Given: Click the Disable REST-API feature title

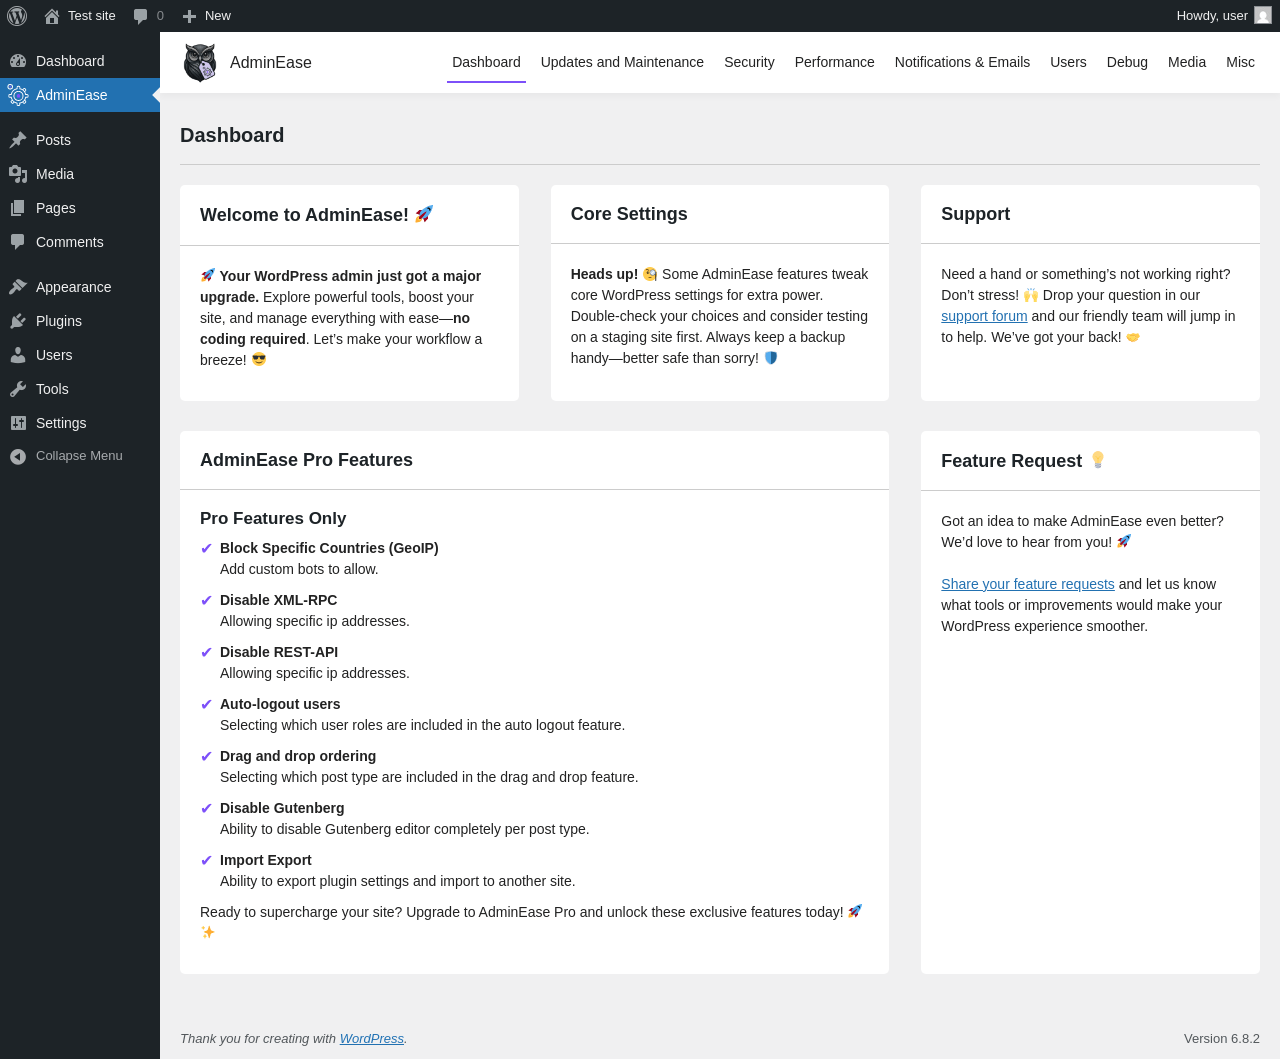Looking at the screenshot, I should pyautogui.click(x=279, y=652).
